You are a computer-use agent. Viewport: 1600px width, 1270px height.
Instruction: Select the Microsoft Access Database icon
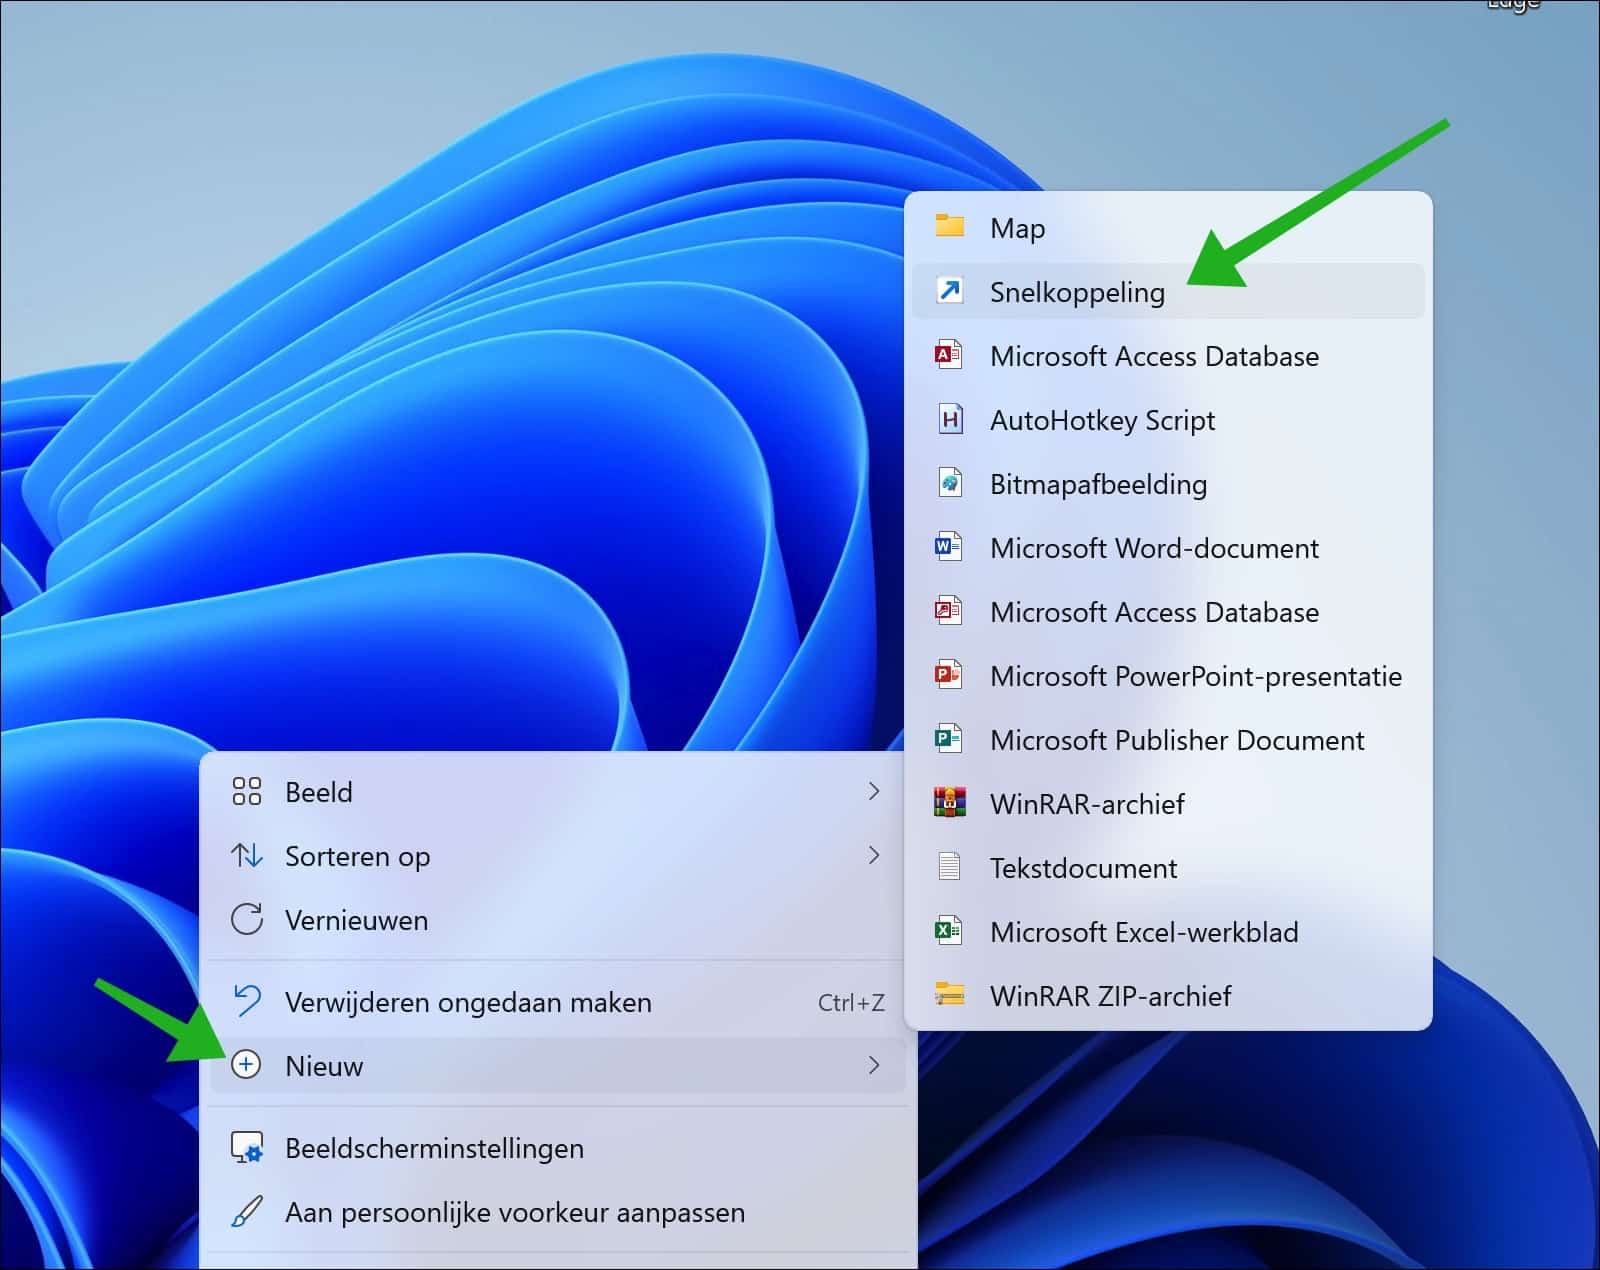[x=950, y=356]
